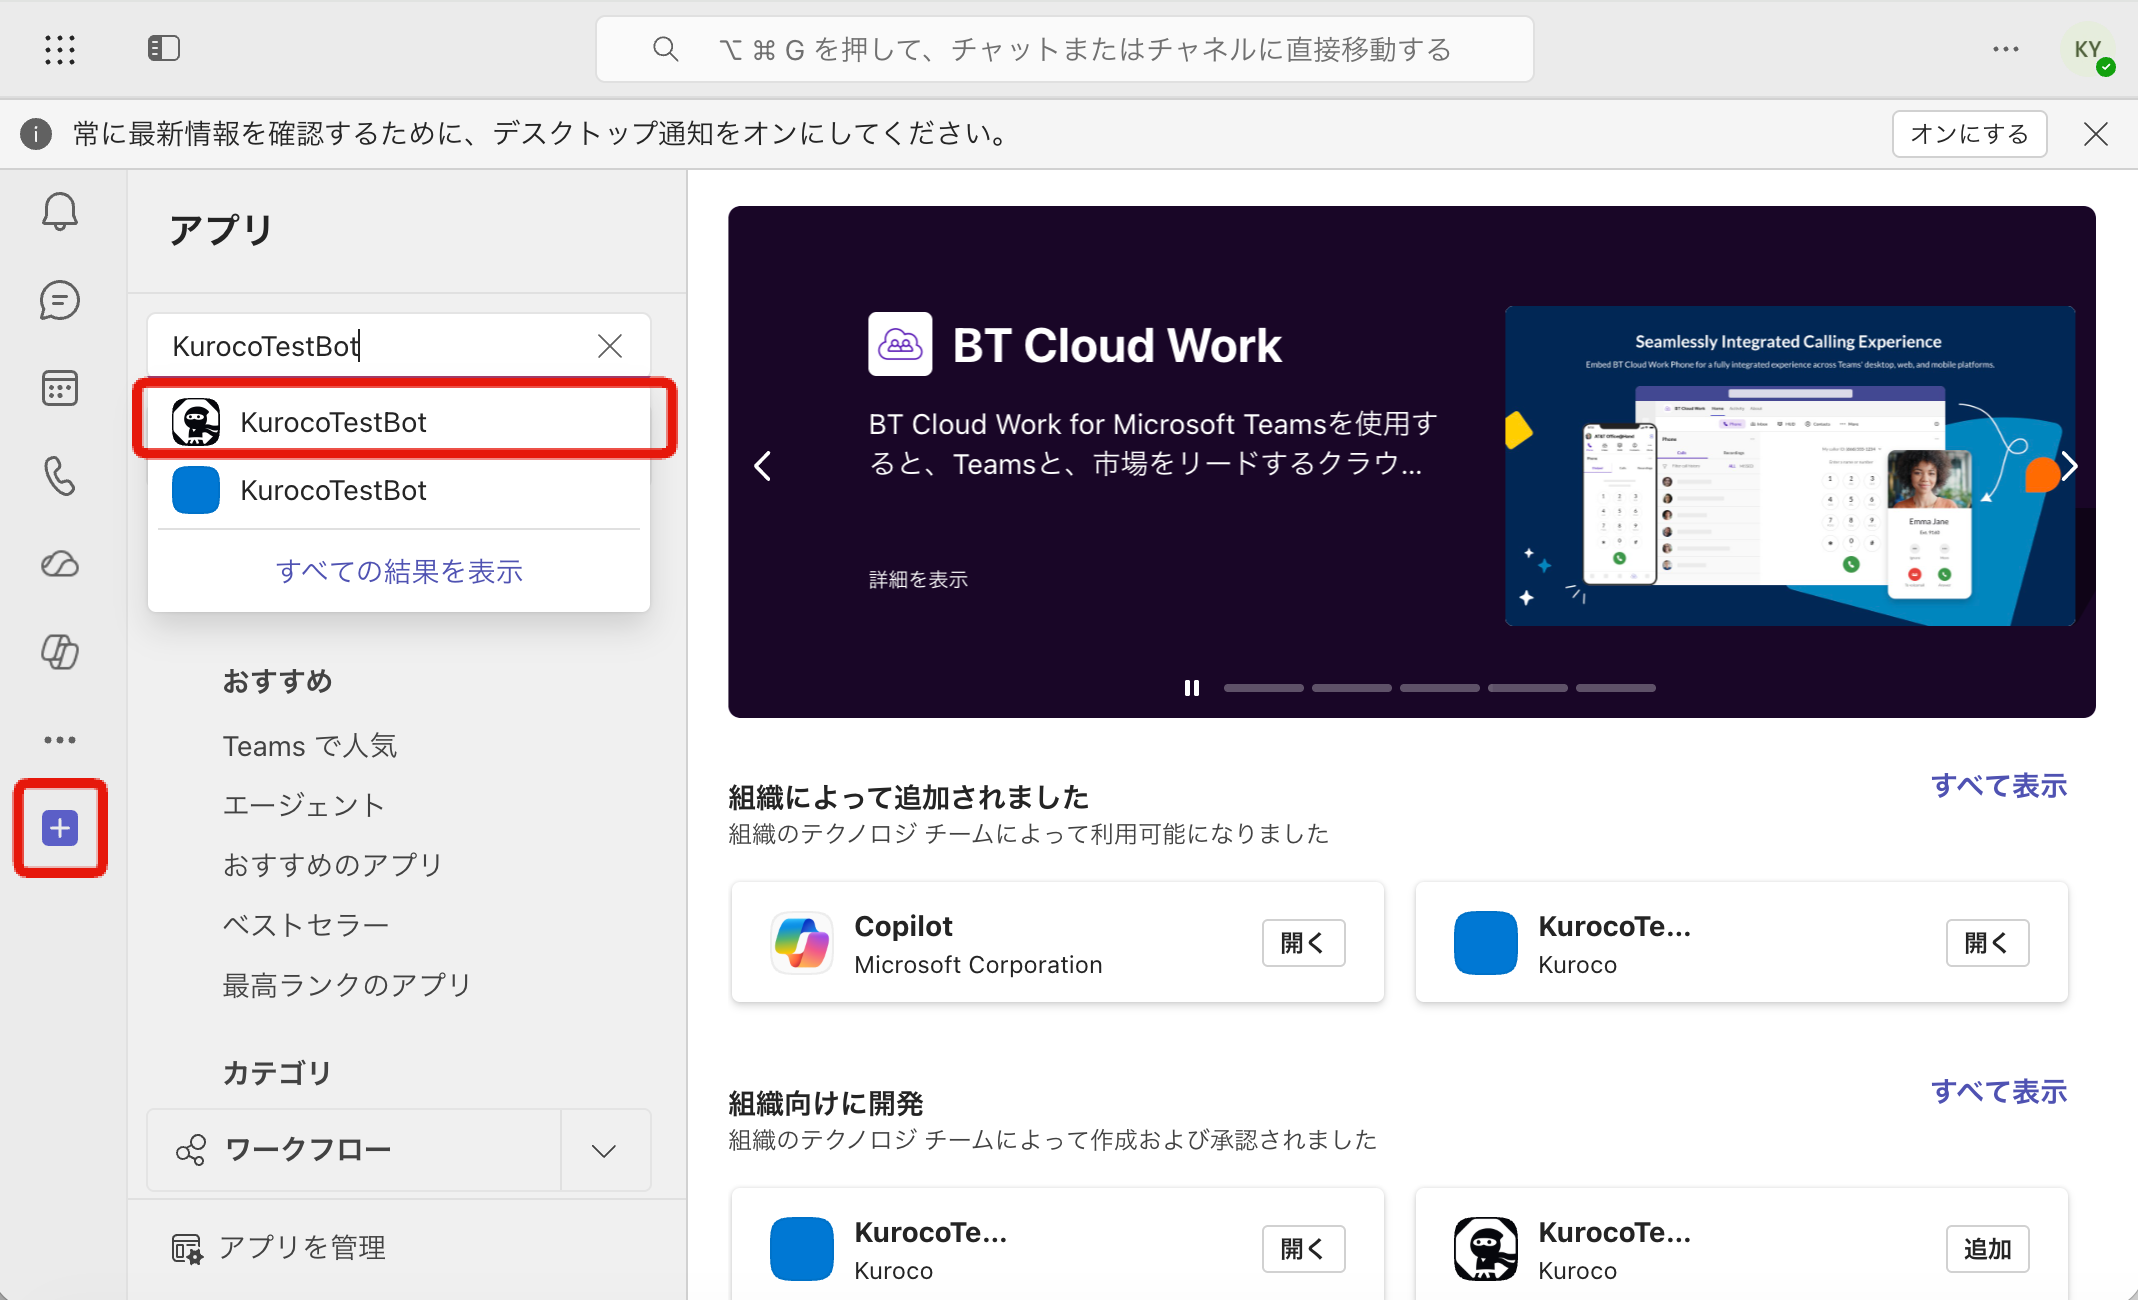Dismiss the desktop notification banner
The width and height of the screenshot is (2138, 1300).
pos(2096,134)
